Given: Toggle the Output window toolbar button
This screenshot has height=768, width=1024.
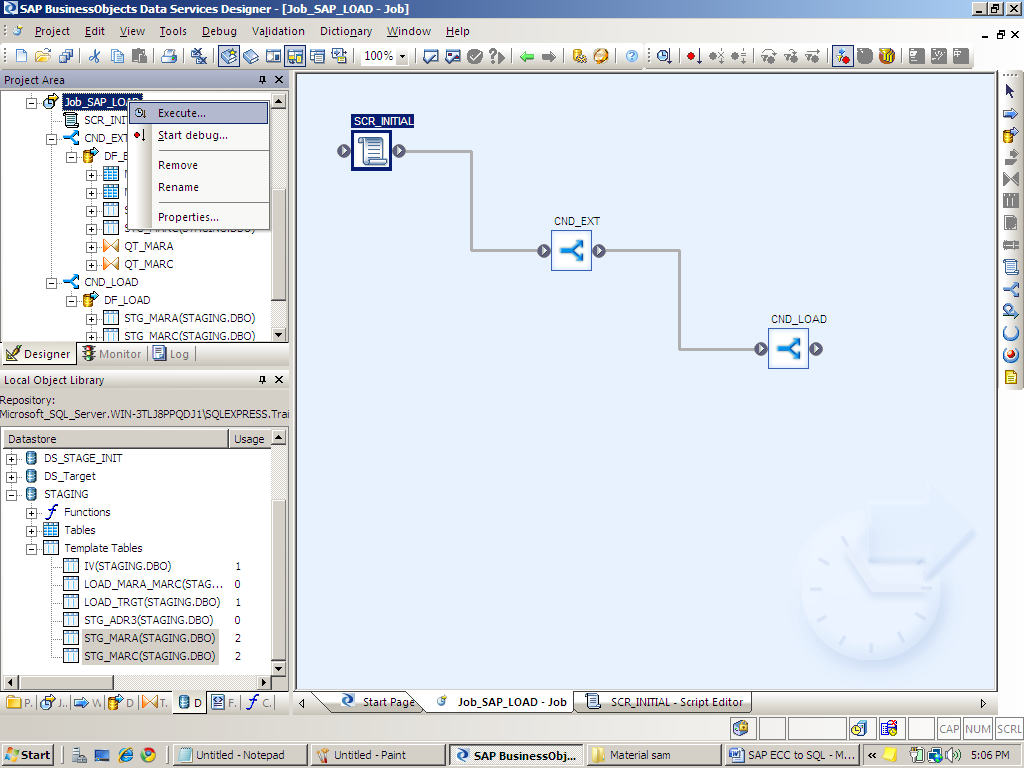Looking at the screenshot, I should tap(317, 56).
